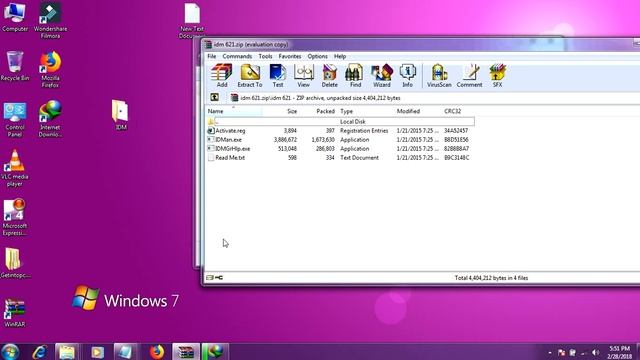Open Windows Explorer from taskbar
The height and width of the screenshot is (360, 640).
(67, 352)
